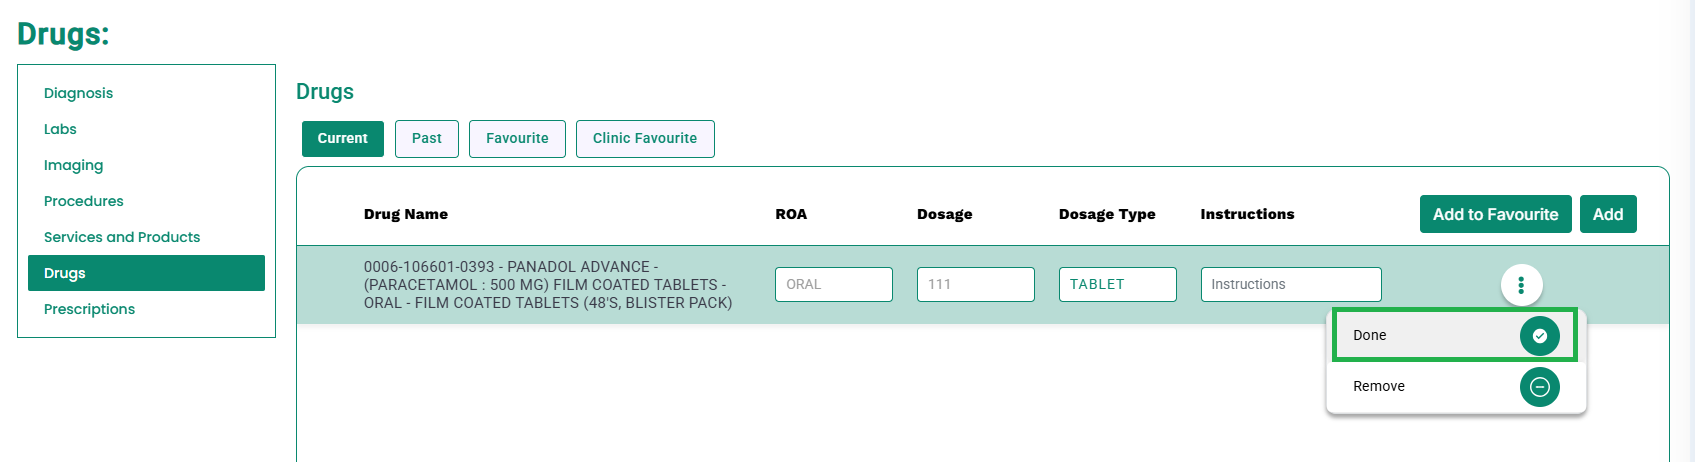Viewport: 1695px width, 462px height.
Task: Open the Favourite tab
Action: [x=517, y=139]
